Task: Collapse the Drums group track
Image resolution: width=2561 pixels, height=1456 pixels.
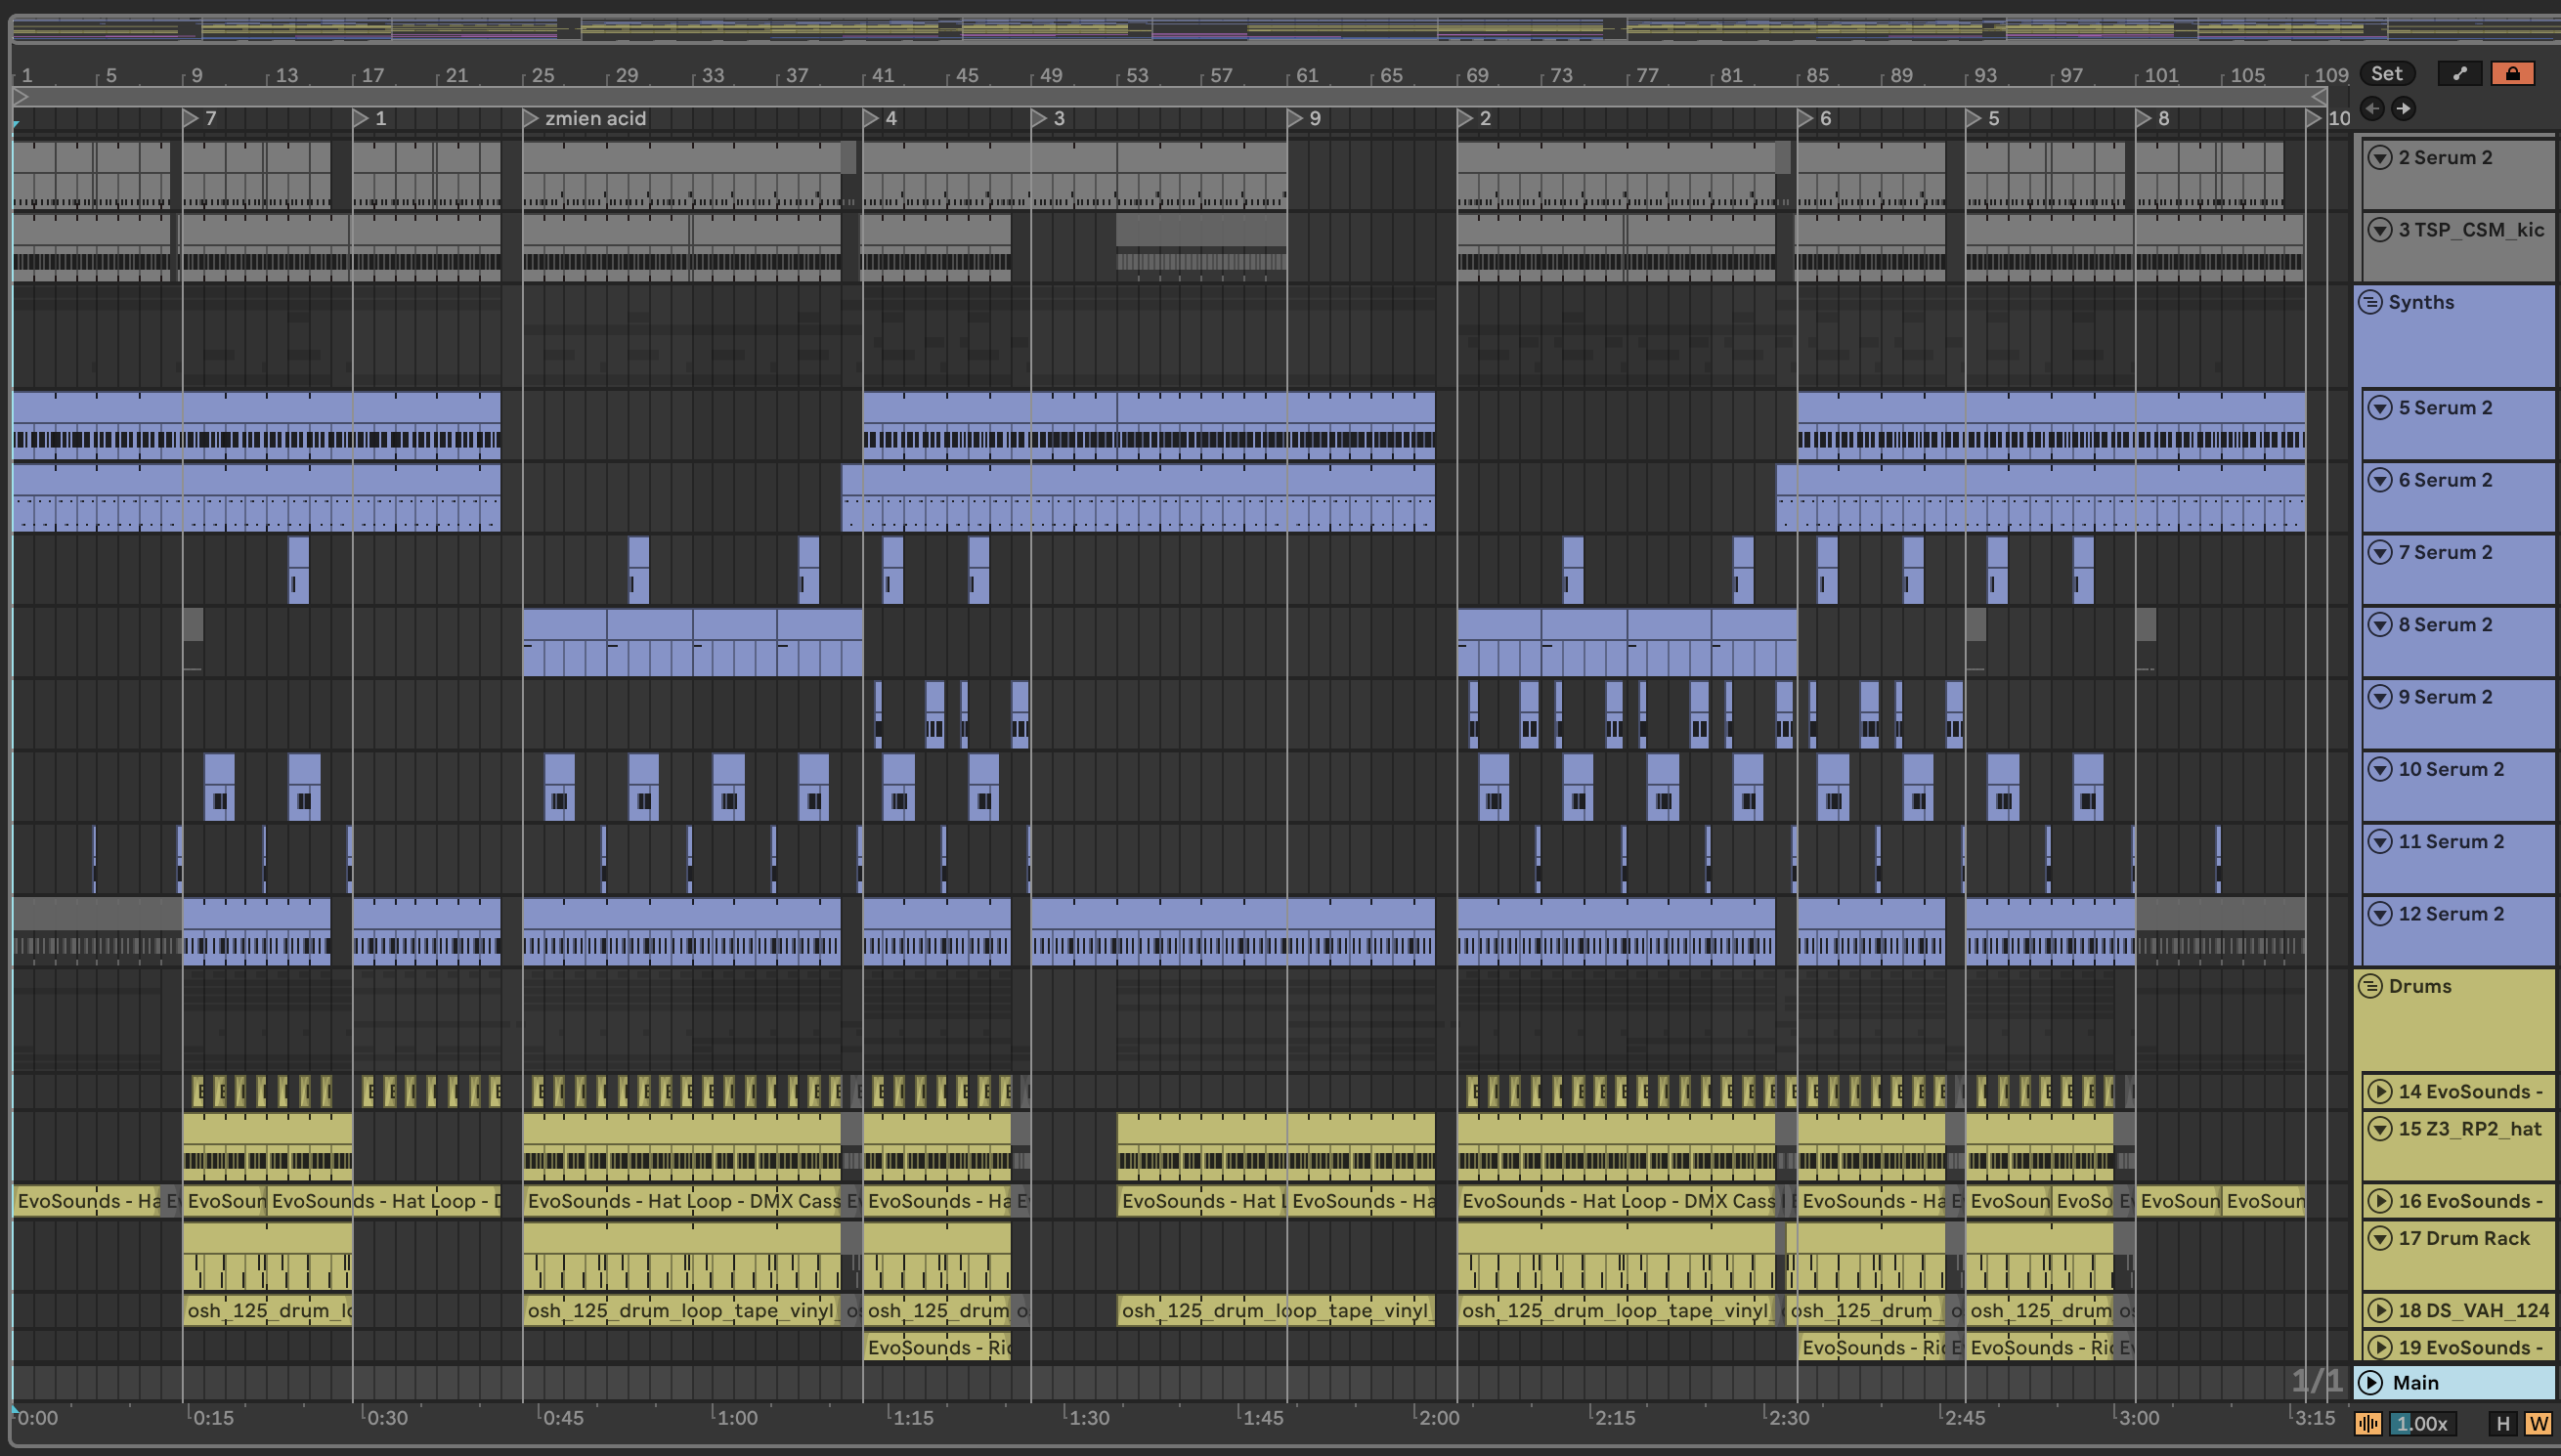Action: click(2370, 986)
